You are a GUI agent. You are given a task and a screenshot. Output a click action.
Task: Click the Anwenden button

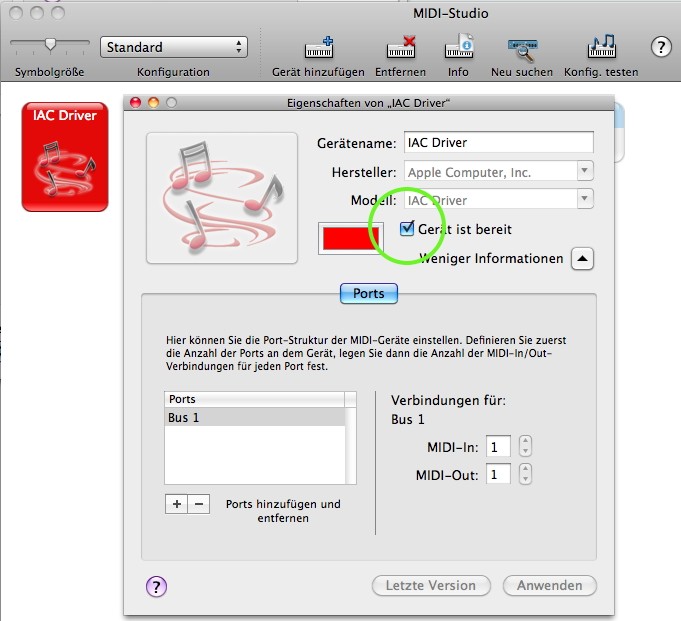point(550,585)
